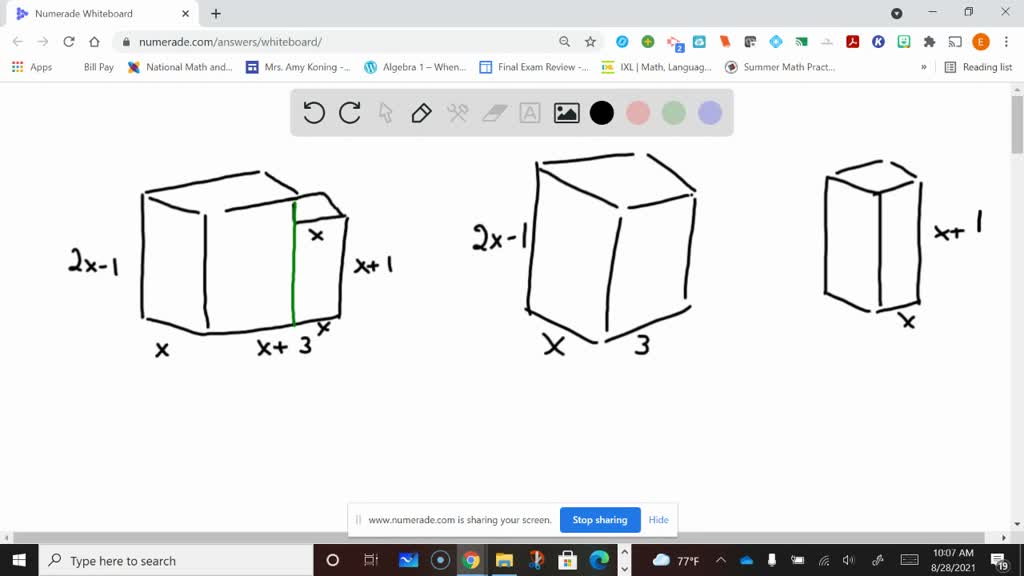The width and height of the screenshot is (1024, 576).
Task: Select the green pen color swatch
Action: click(x=673, y=113)
